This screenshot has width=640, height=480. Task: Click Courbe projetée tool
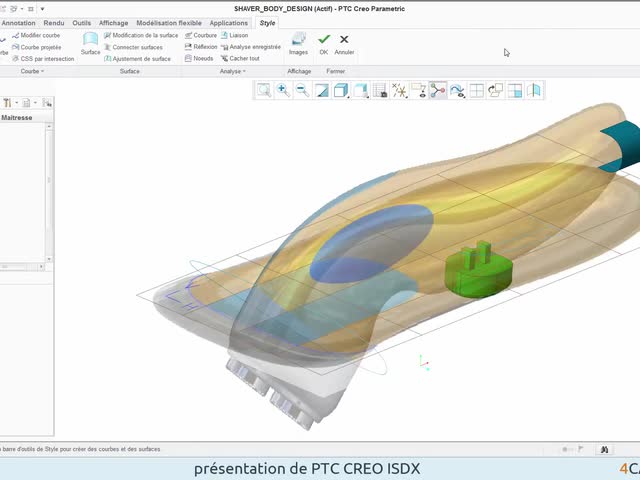coord(37,47)
